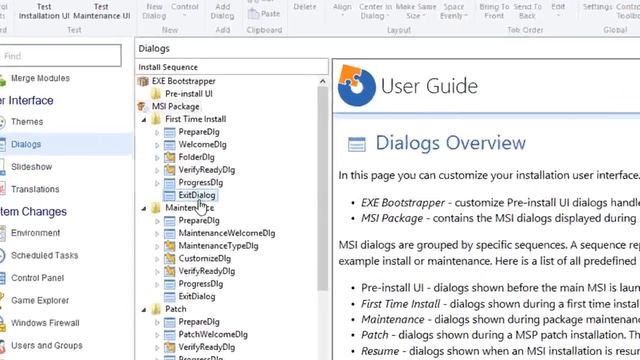Select ExitDialog under Maintenance

[x=197, y=296]
